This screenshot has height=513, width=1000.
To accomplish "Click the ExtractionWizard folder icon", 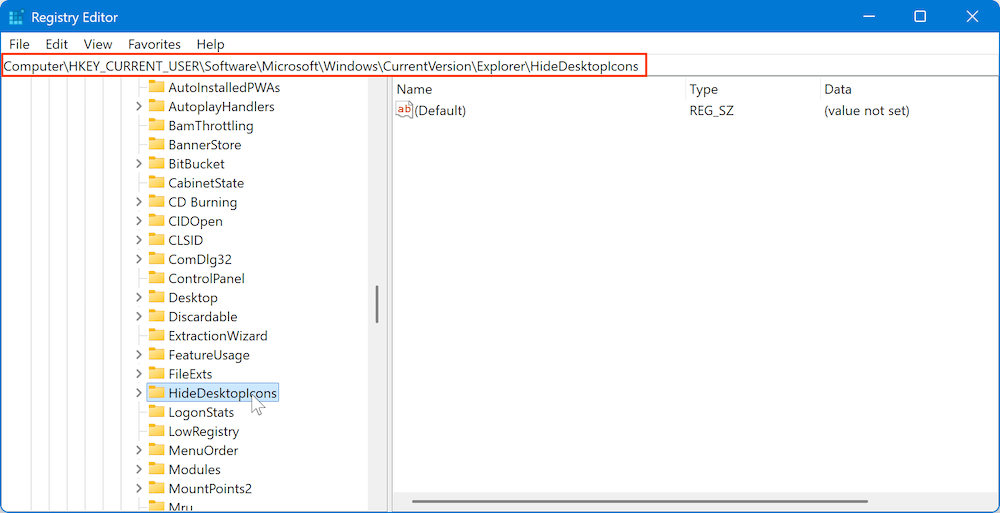I will [156, 336].
